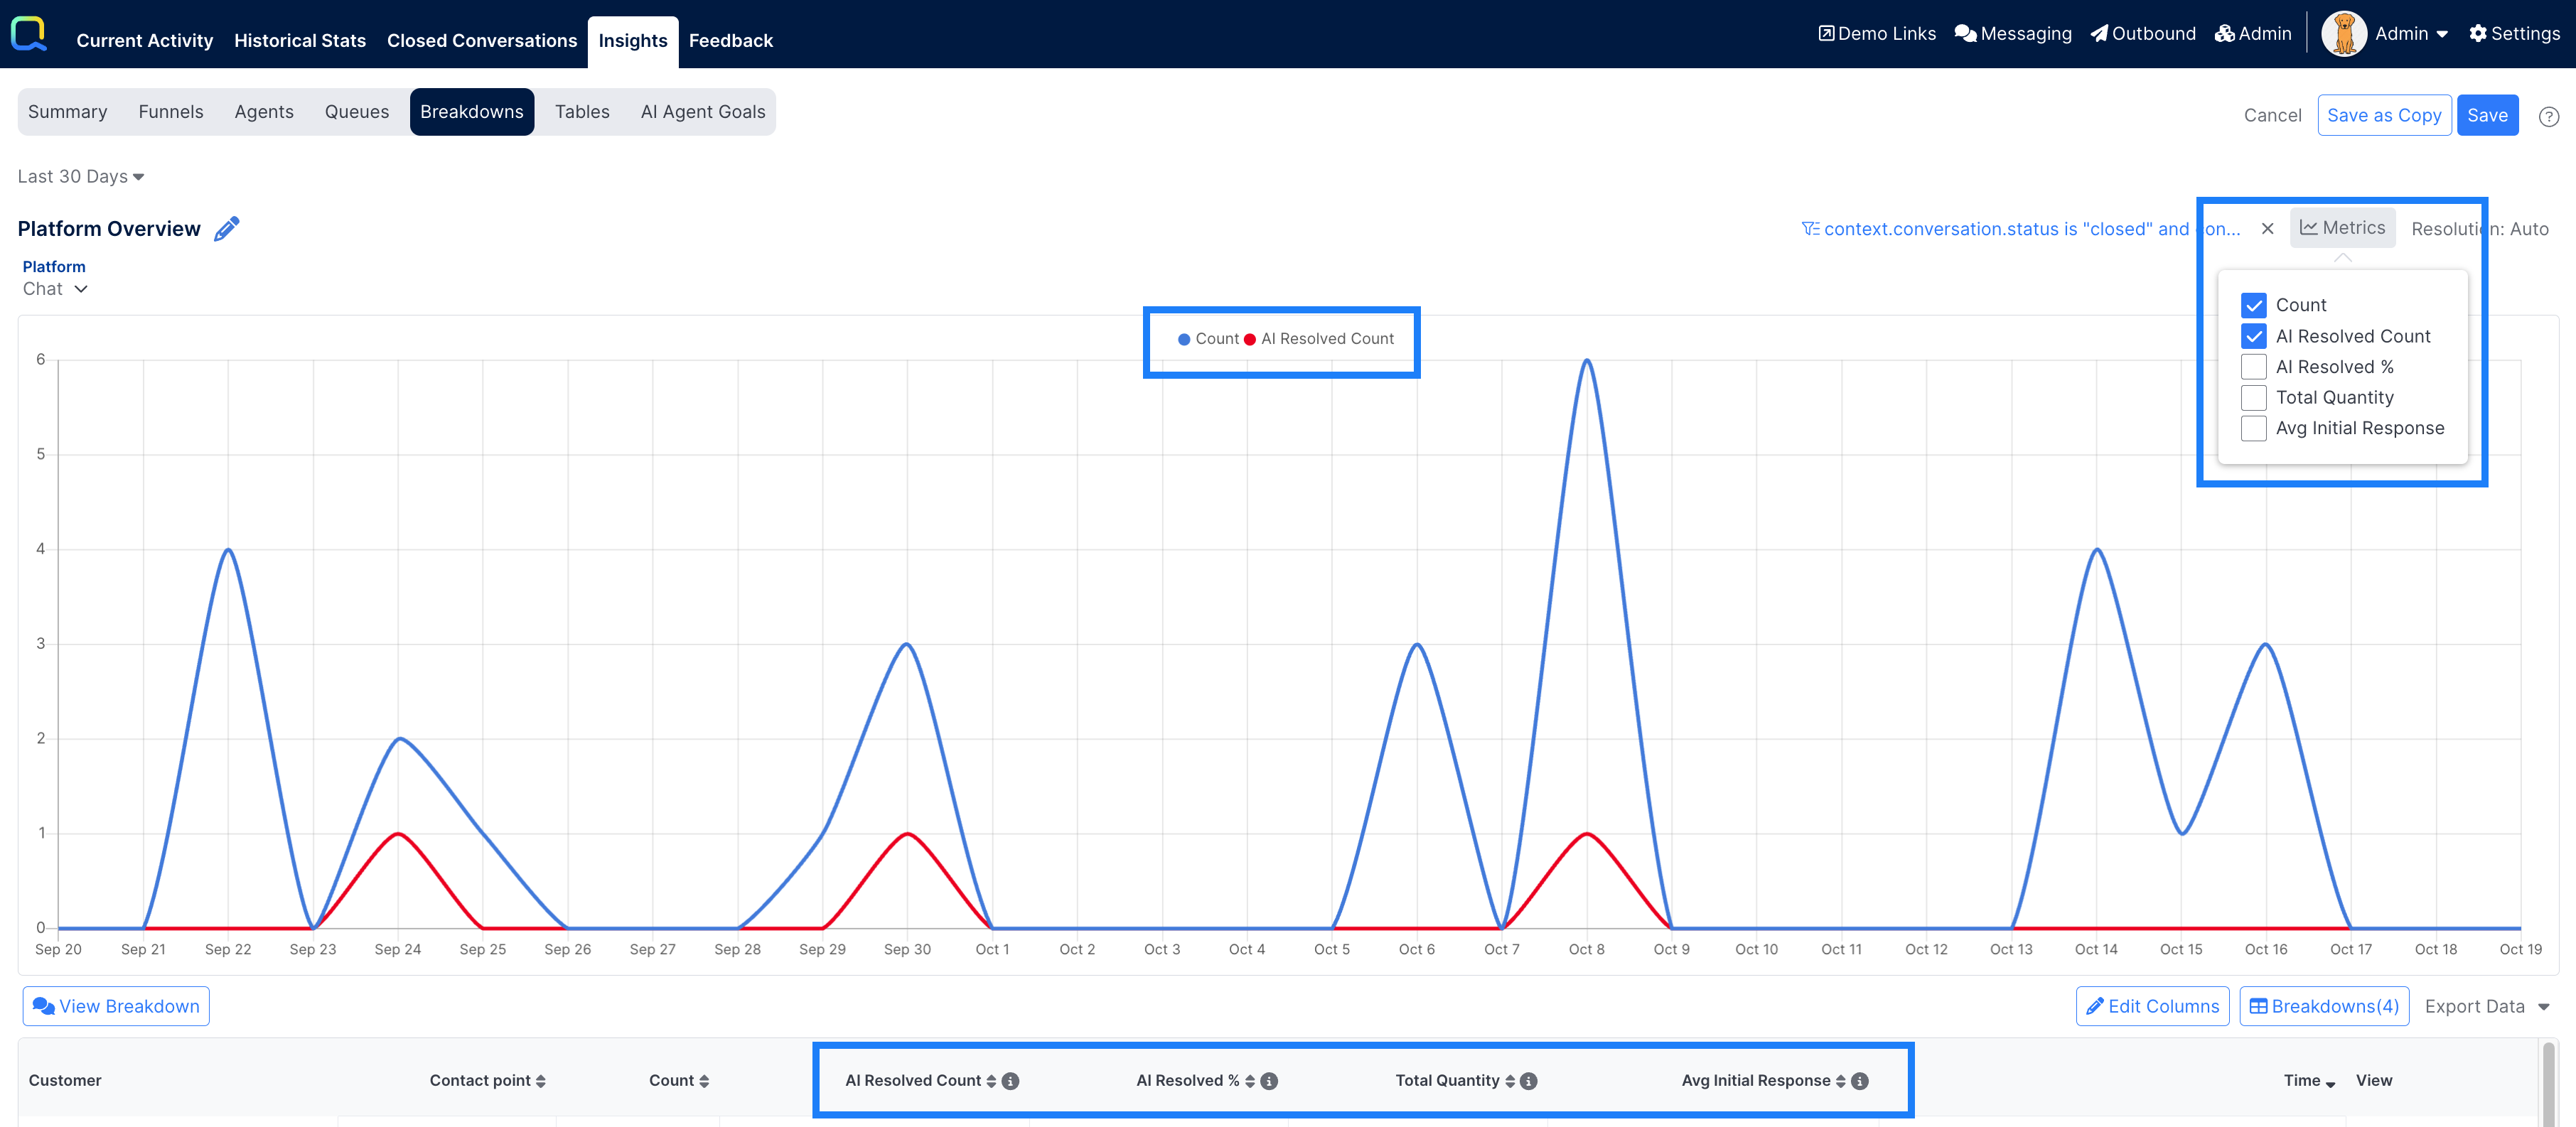Click the Settings gear icon
The image size is (2576, 1127).
tap(2477, 34)
